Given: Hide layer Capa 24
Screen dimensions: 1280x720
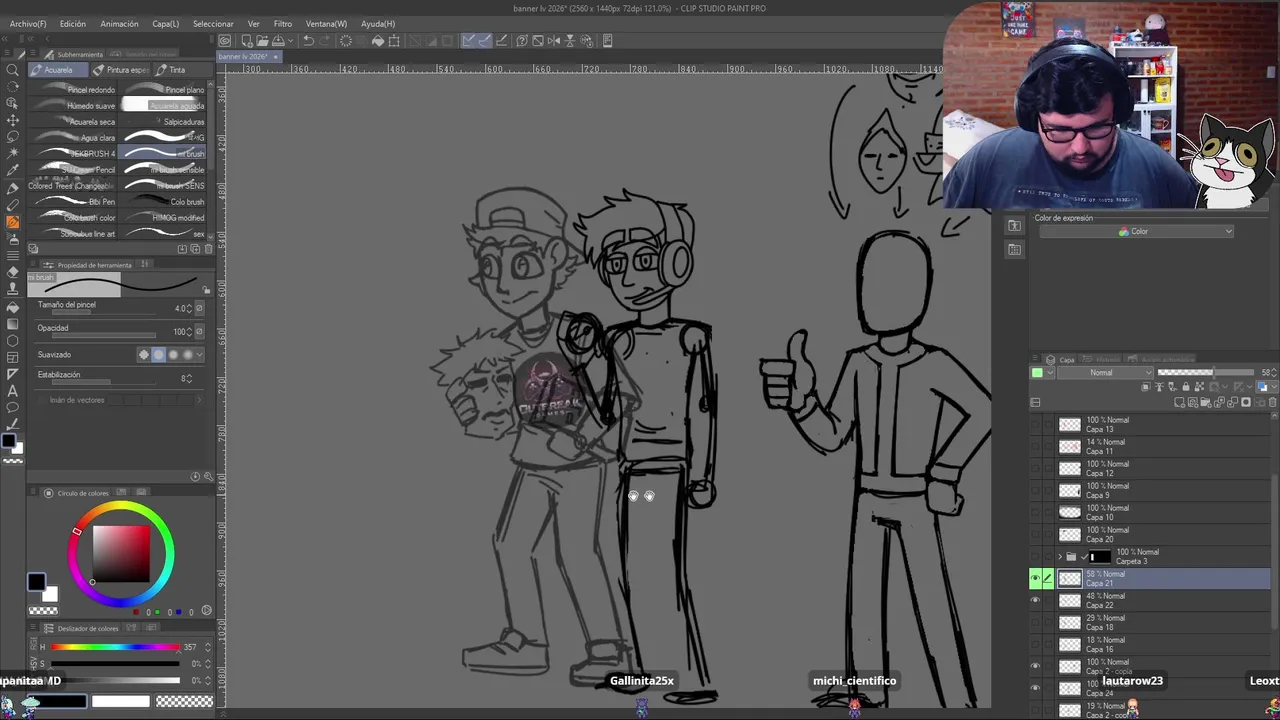Looking at the screenshot, I should coord(1035,689).
